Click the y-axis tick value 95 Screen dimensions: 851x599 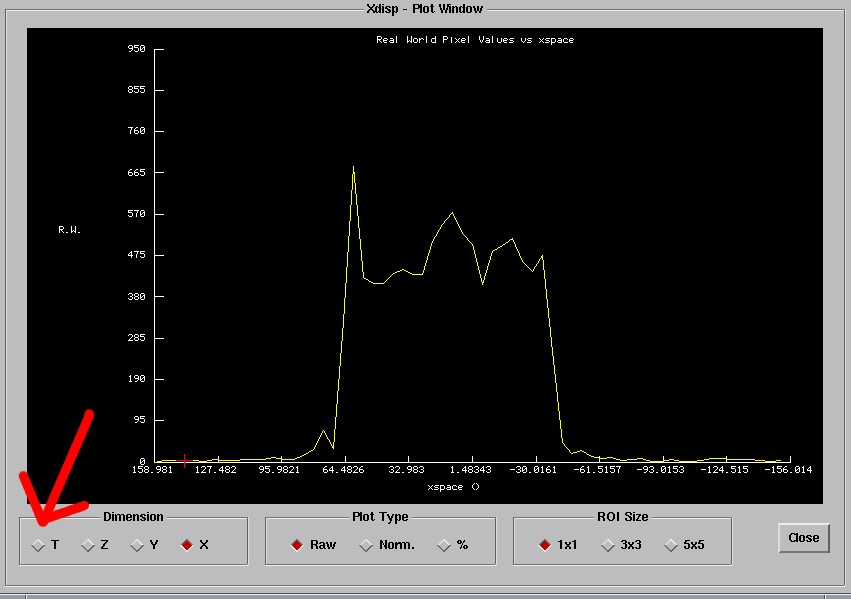coord(139,420)
